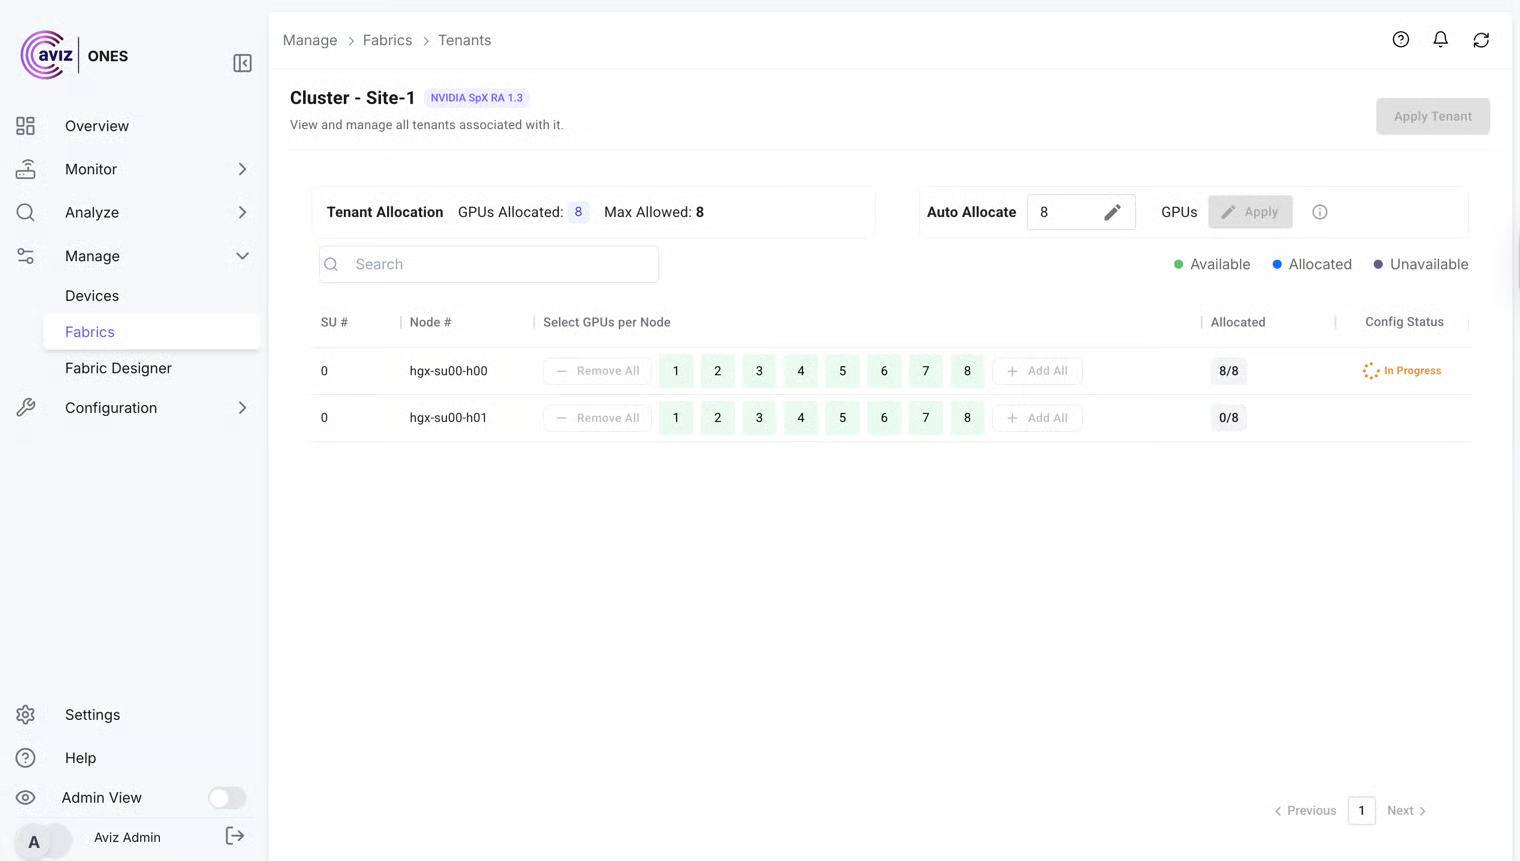This screenshot has height=861, width=1520.
Task: Click the pencil icon in Auto Allocate field
Action: [1112, 212]
